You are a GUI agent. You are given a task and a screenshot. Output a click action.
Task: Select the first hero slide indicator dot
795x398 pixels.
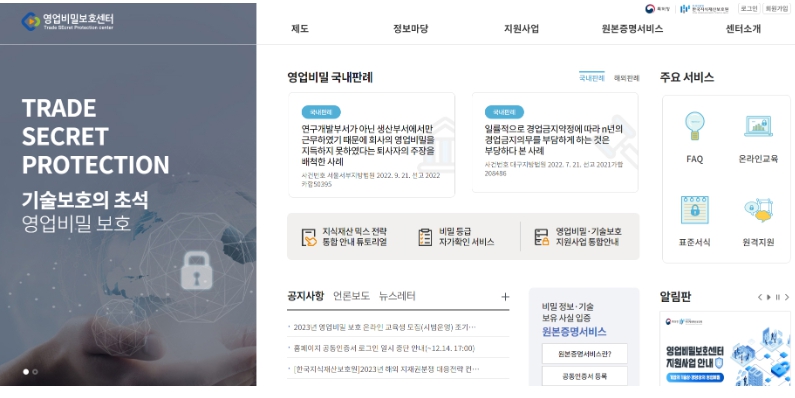click(26, 372)
